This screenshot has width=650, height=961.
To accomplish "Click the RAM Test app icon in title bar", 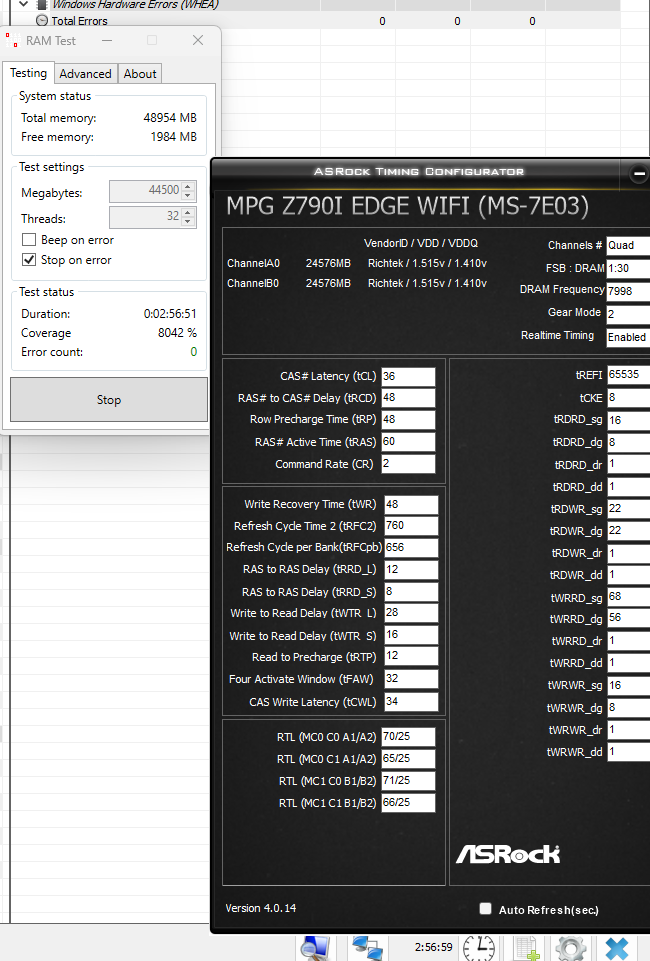I will pyautogui.click(x=12, y=40).
